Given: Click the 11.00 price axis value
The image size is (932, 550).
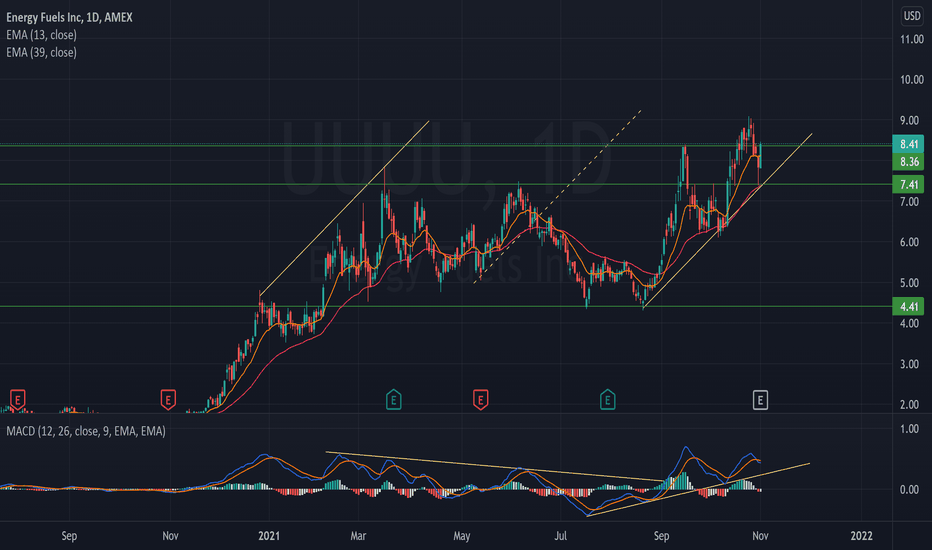Looking at the screenshot, I should (x=911, y=39).
